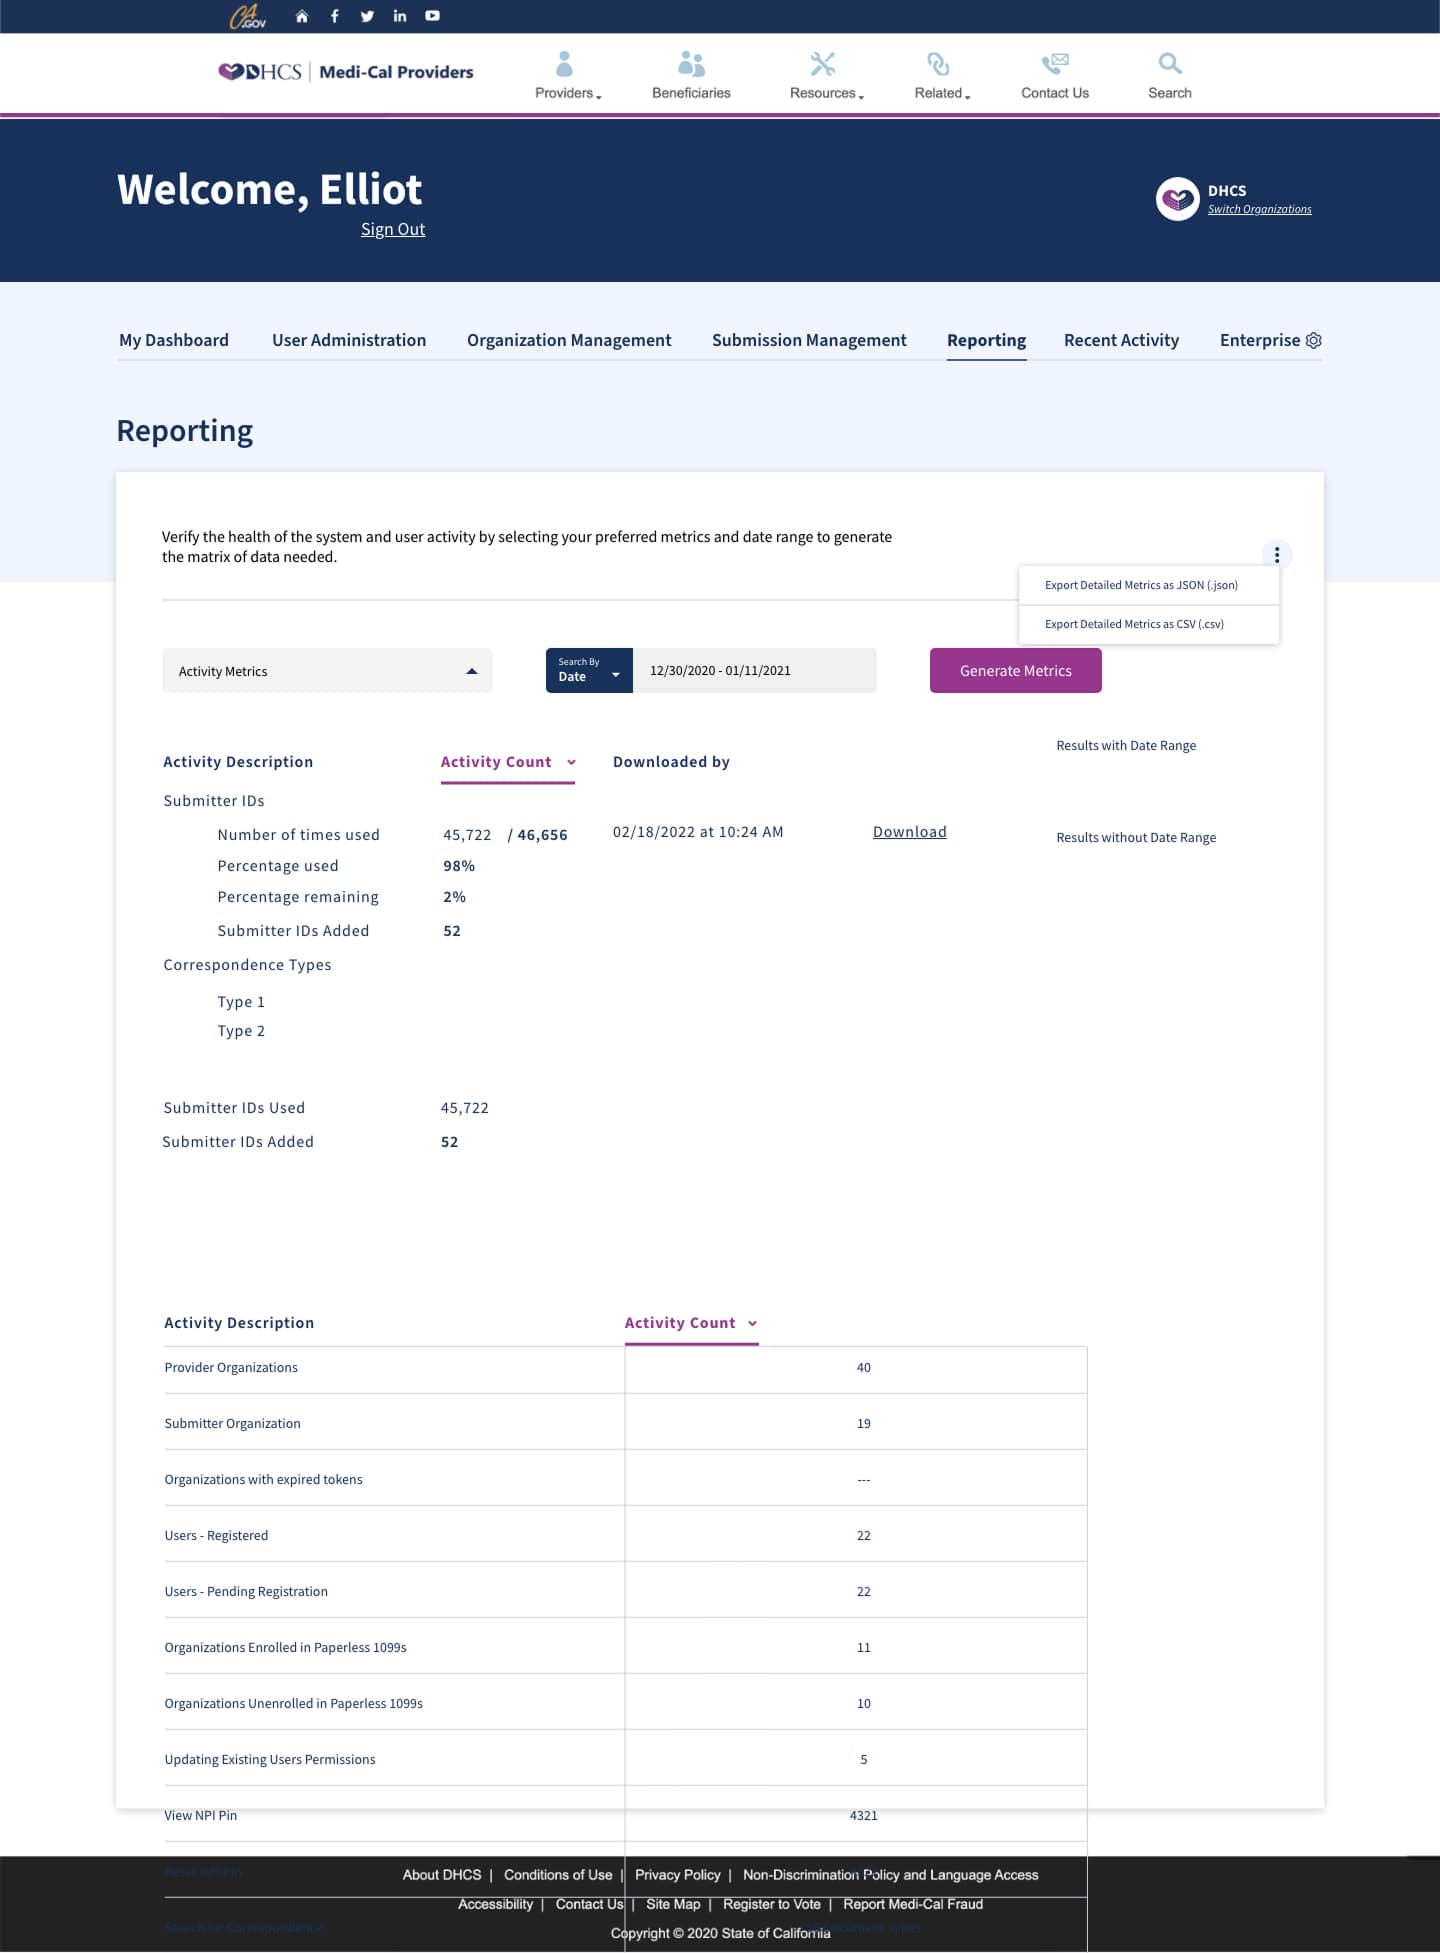This screenshot has width=1440, height=1953.
Task: Click the Downloaded by column header
Action: [x=671, y=762]
